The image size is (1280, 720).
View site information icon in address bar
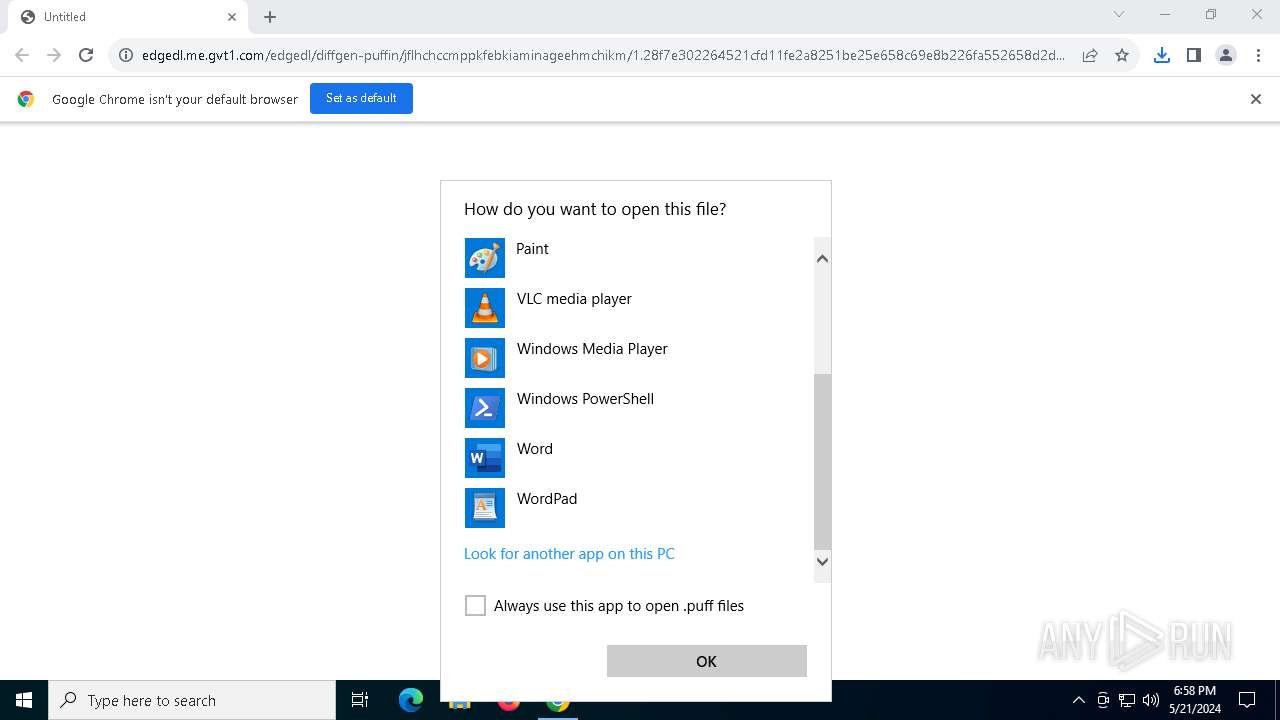tap(126, 55)
